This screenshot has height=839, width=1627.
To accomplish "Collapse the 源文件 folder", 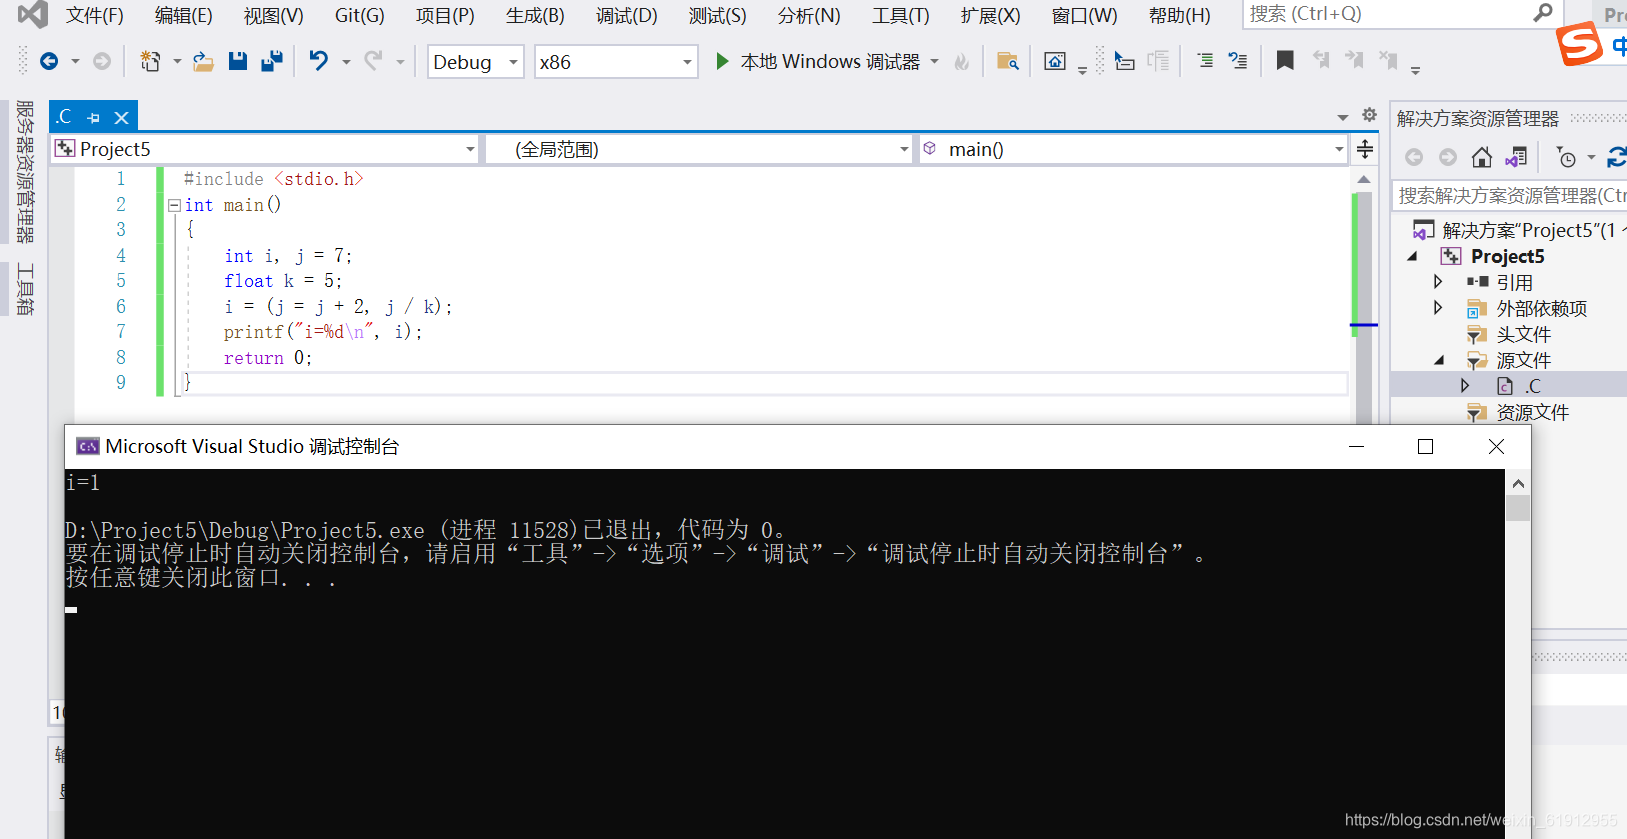I will [1439, 360].
